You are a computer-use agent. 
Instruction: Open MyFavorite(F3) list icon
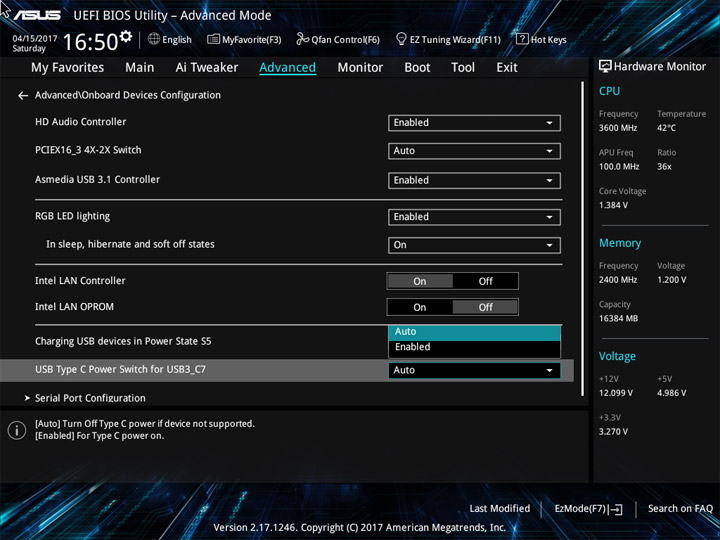pyautogui.click(x=213, y=39)
